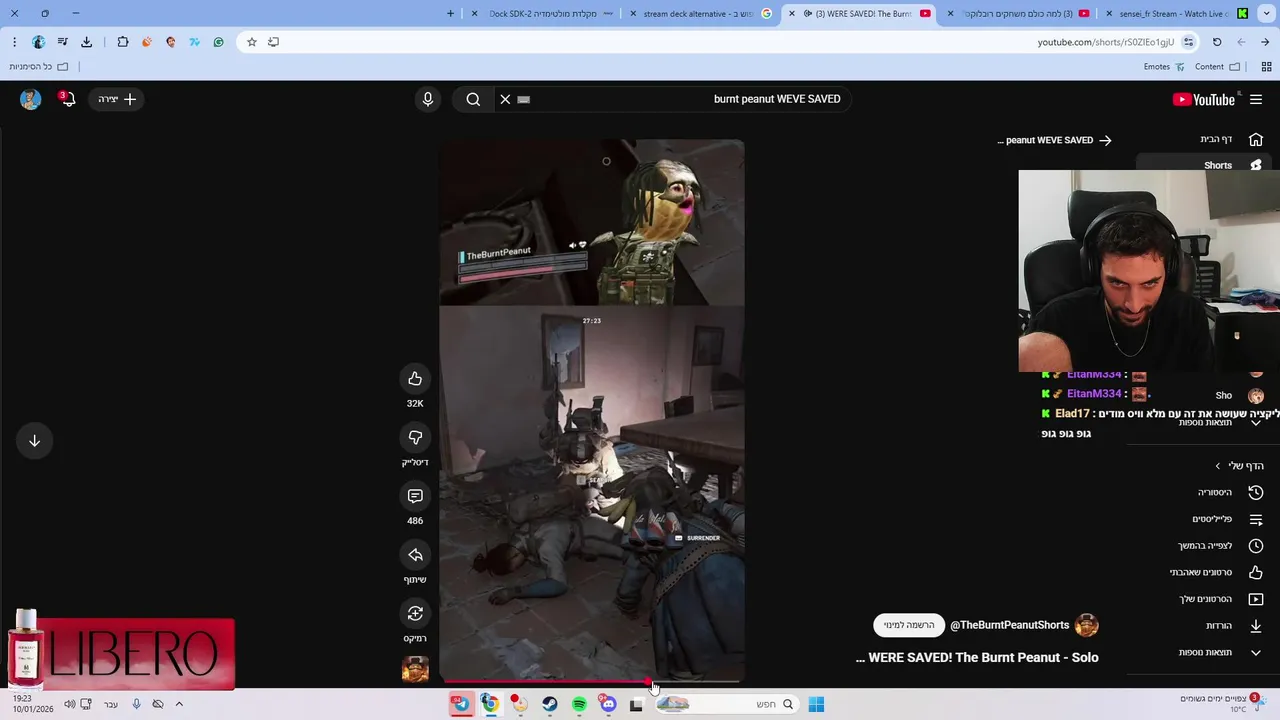Open @TheBurntPeanutShorts channel link
The image size is (1280, 720).
pyautogui.click(x=1009, y=625)
